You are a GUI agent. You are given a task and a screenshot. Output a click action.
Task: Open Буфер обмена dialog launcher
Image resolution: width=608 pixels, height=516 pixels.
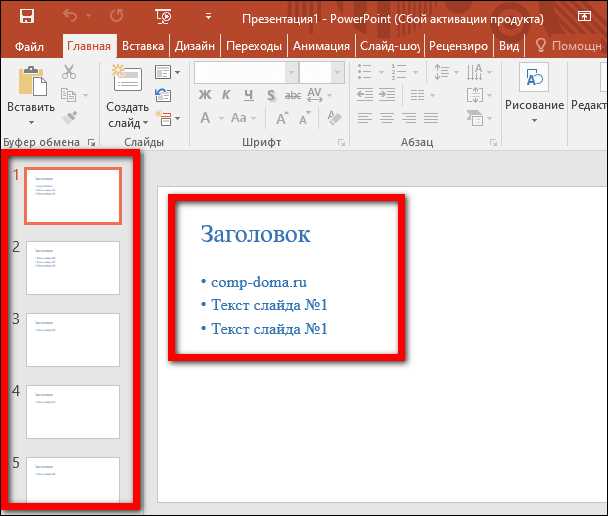pyautogui.click(x=92, y=143)
